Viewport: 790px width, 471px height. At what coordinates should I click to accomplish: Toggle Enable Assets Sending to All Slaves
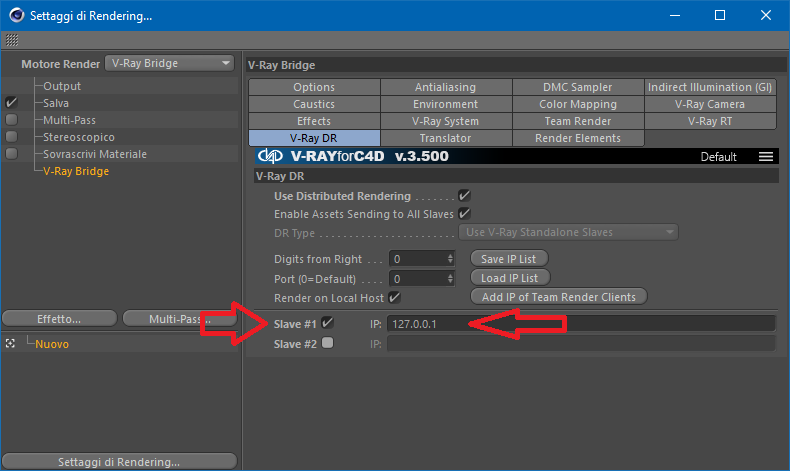pyautogui.click(x=464, y=214)
